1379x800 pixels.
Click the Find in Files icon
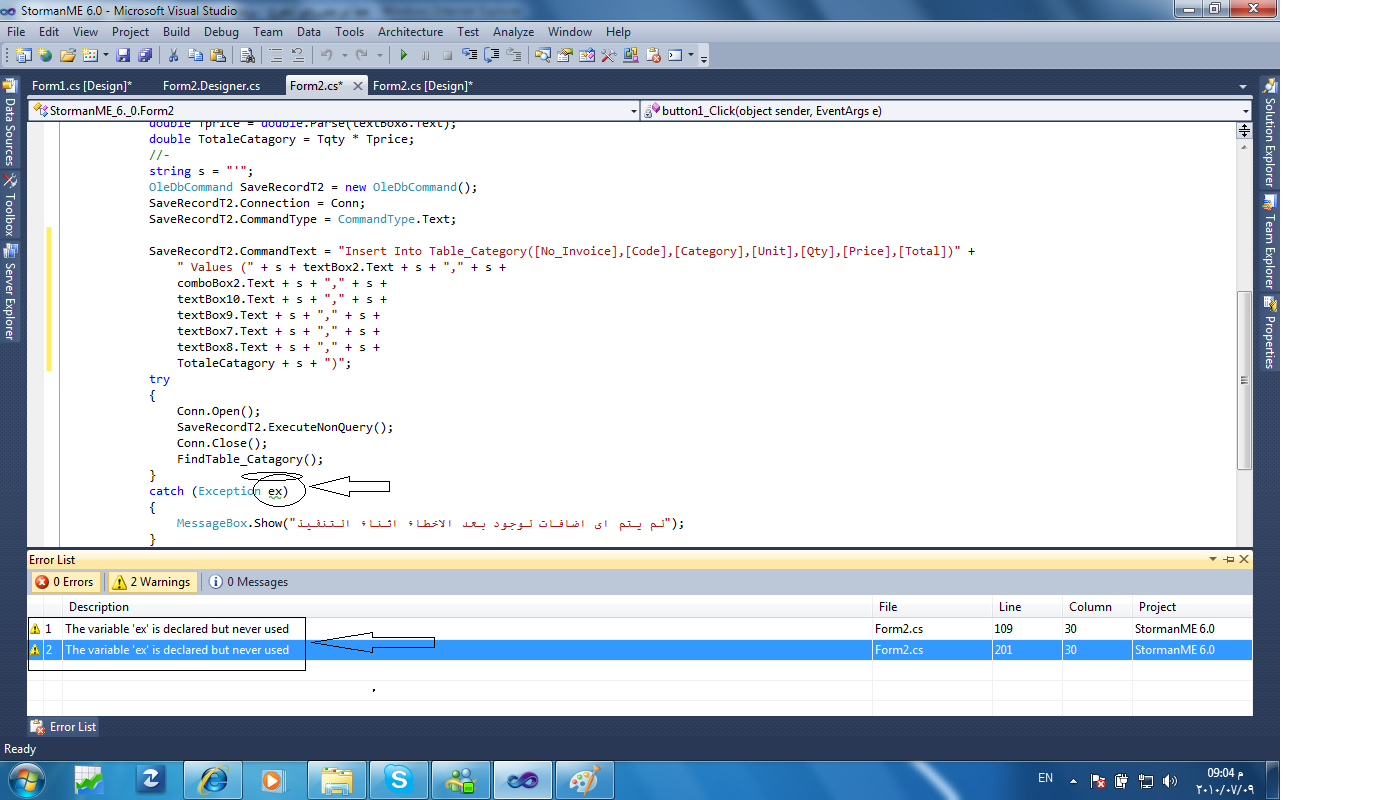[x=247, y=55]
